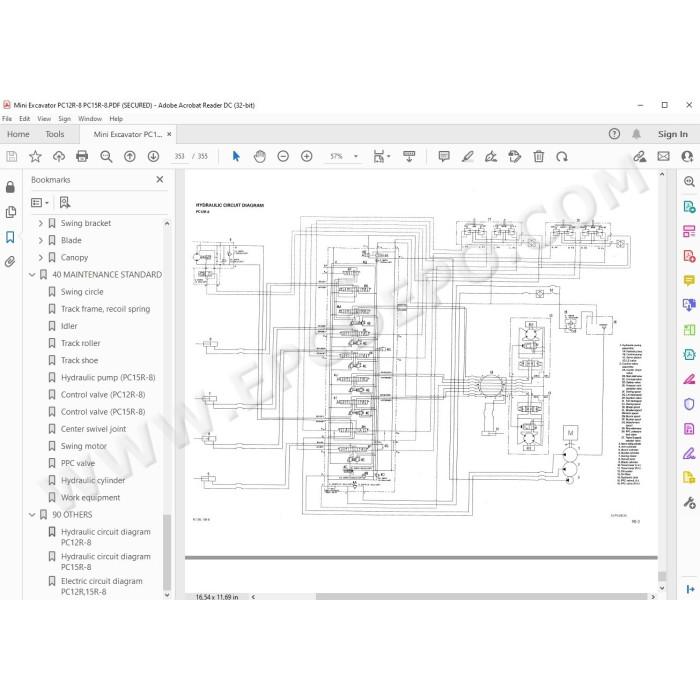Click the upload to cloud icon
The height and width of the screenshot is (700, 700).
pos(59,156)
